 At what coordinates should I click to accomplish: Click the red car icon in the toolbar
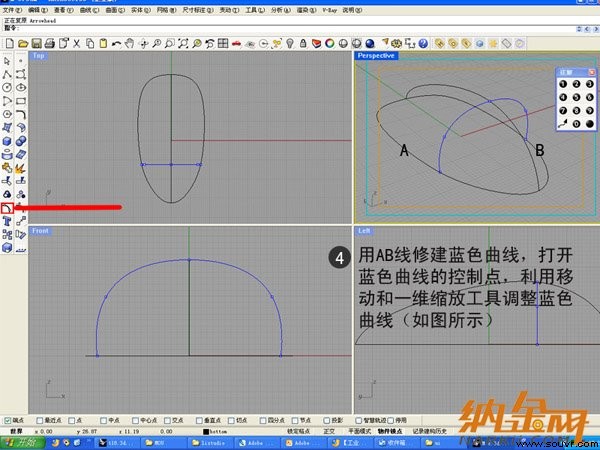tap(236, 44)
